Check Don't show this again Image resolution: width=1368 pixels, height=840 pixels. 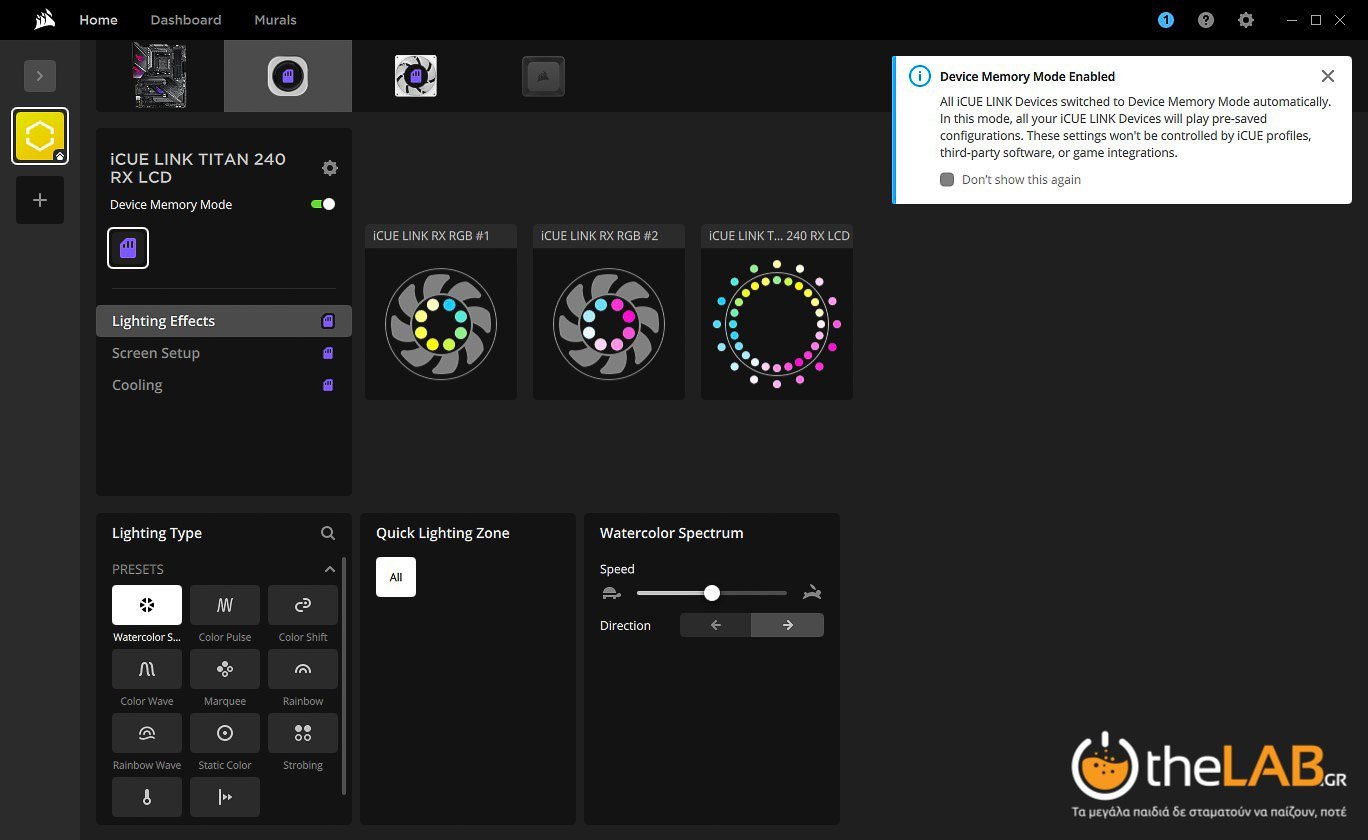(947, 180)
